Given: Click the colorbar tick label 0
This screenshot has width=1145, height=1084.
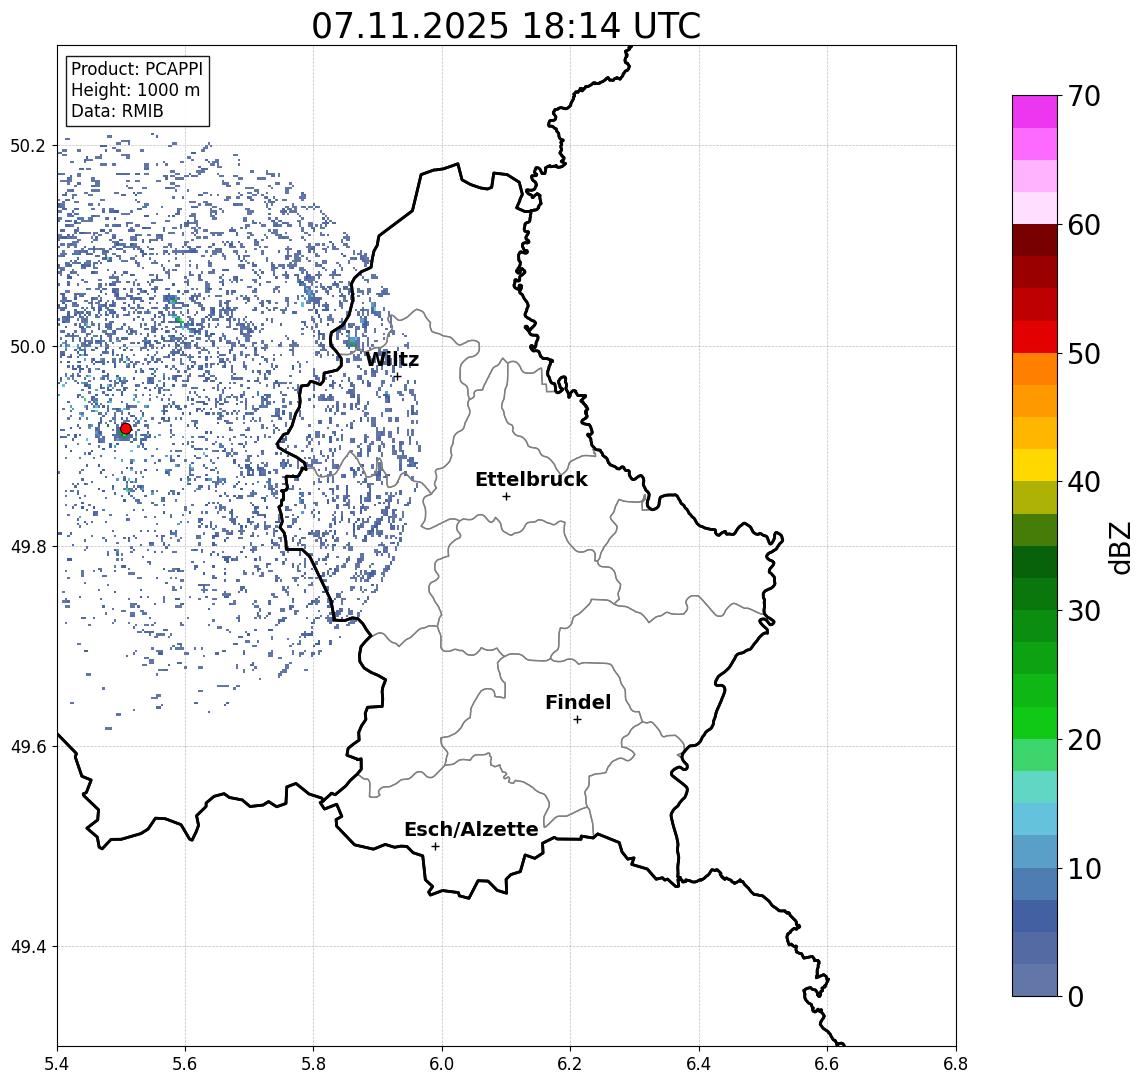Looking at the screenshot, I should (1076, 996).
